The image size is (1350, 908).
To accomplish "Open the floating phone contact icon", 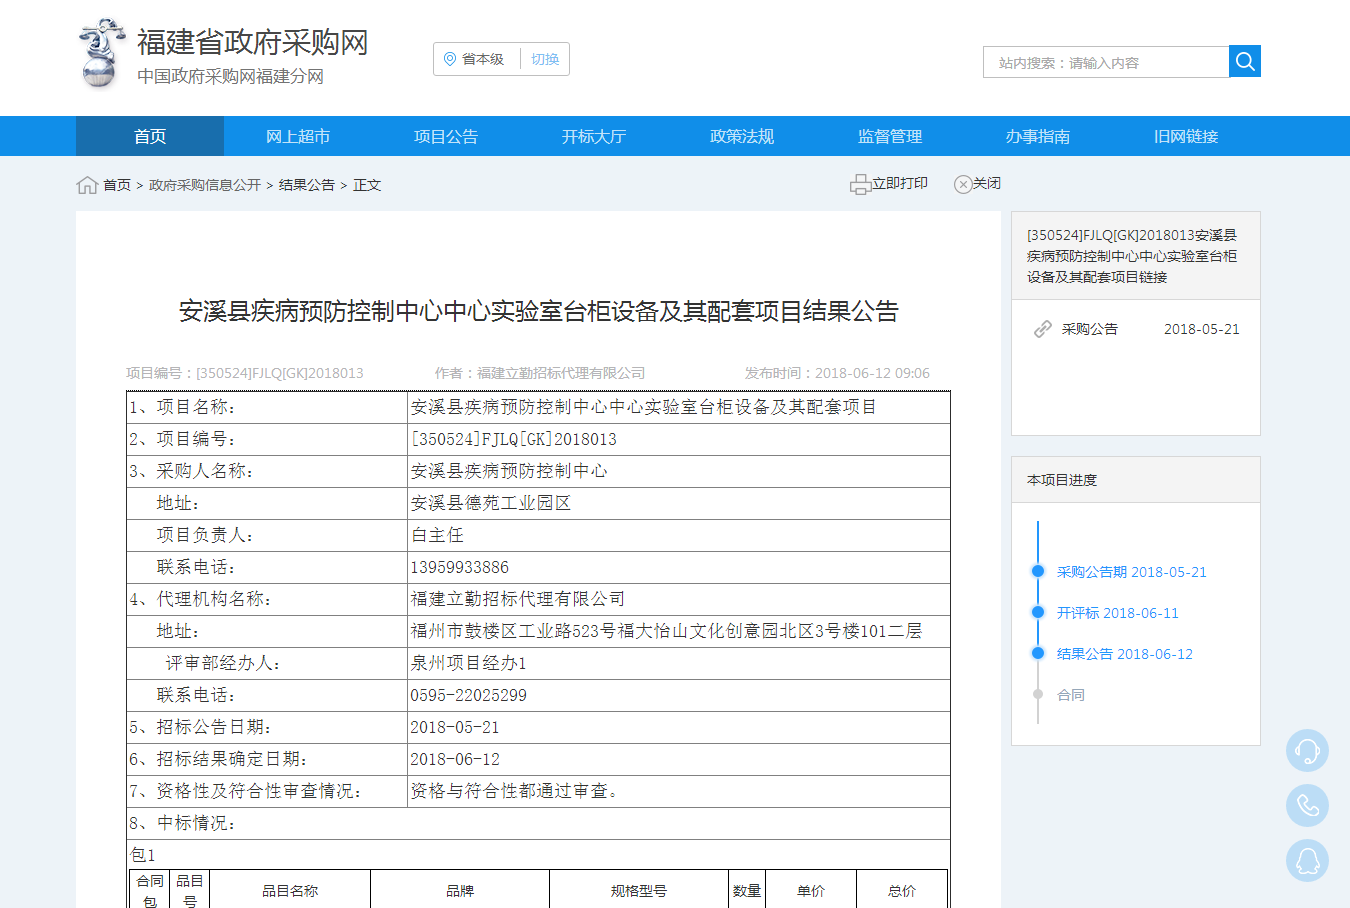I will pos(1307,805).
